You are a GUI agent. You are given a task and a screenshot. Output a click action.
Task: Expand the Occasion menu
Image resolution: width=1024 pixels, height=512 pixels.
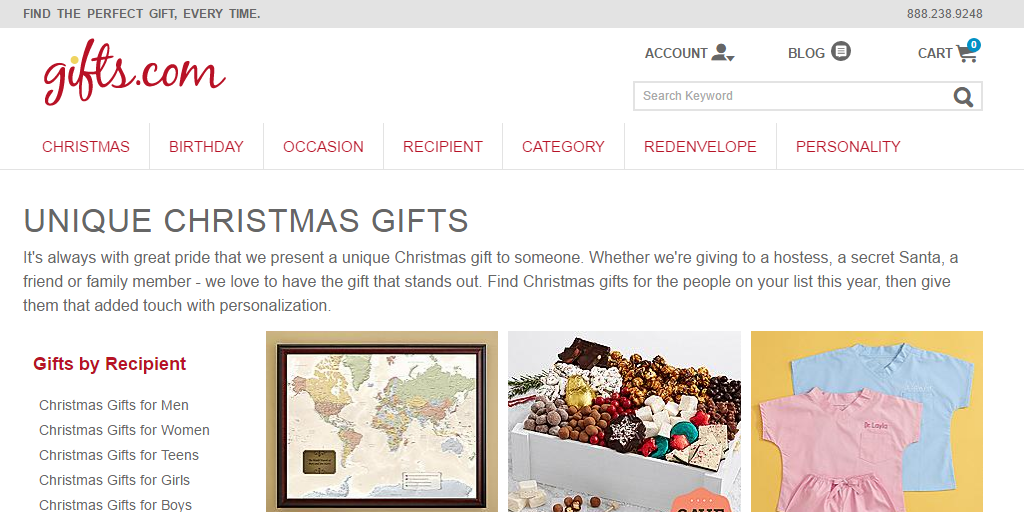click(323, 146)
